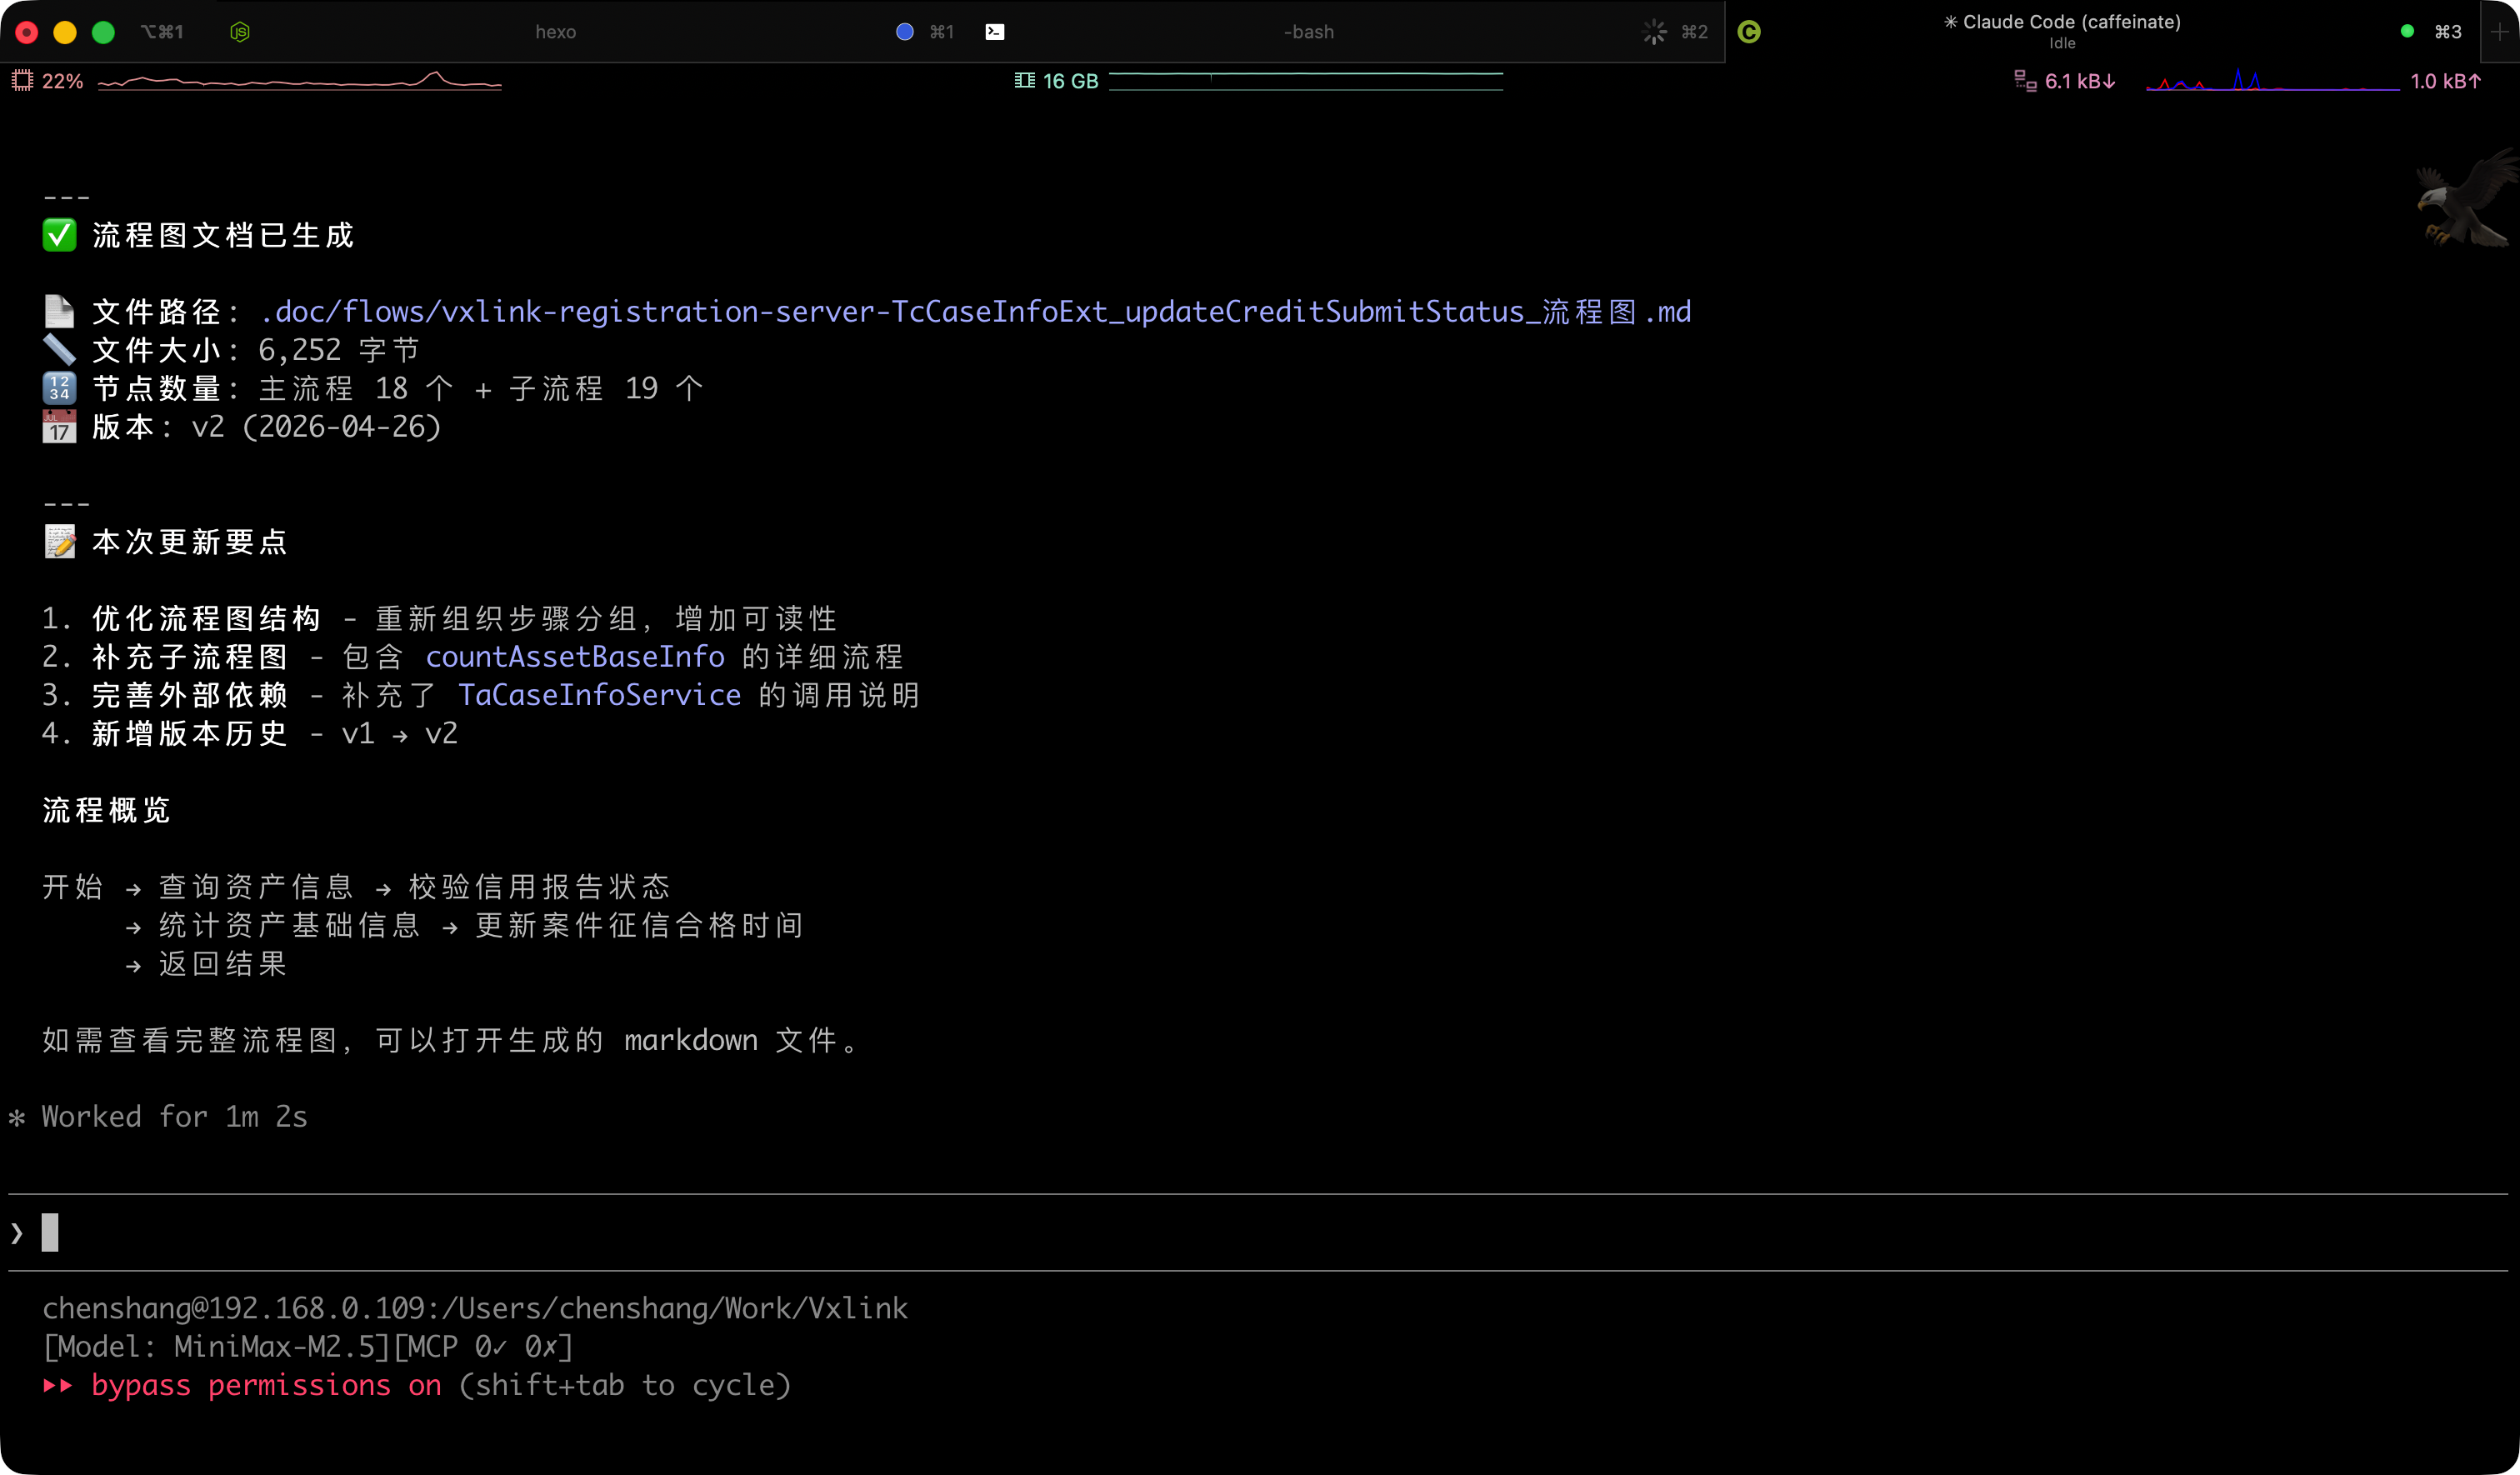
Task: Click the CPU usage sparkline graph
Action: [x=300, y=81]
